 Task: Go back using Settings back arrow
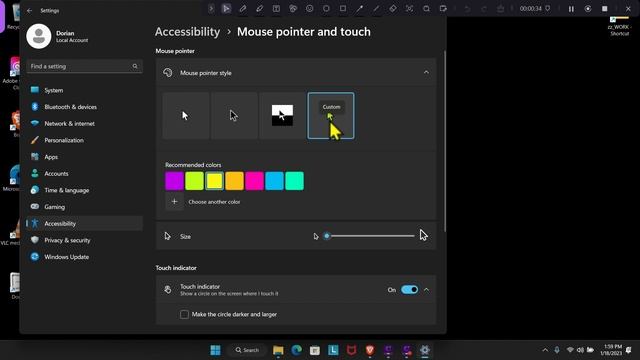pos(29,11)
